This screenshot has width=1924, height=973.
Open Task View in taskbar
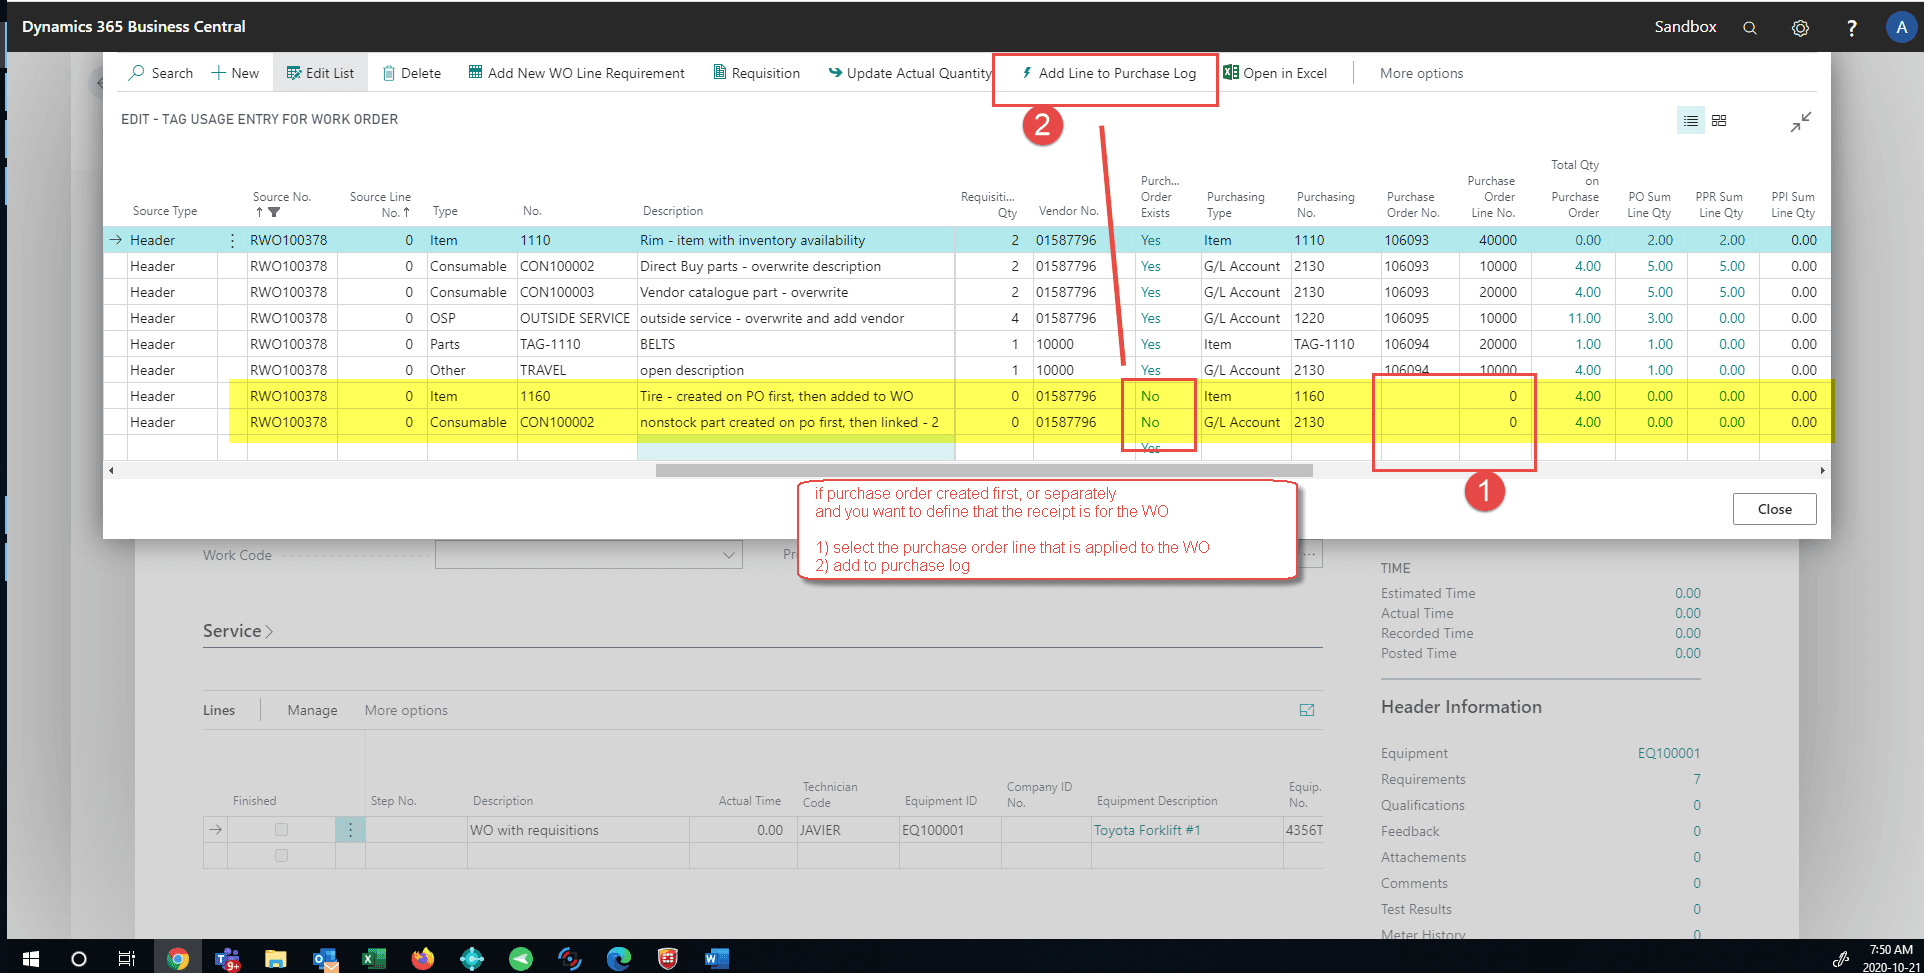[127, 959]
